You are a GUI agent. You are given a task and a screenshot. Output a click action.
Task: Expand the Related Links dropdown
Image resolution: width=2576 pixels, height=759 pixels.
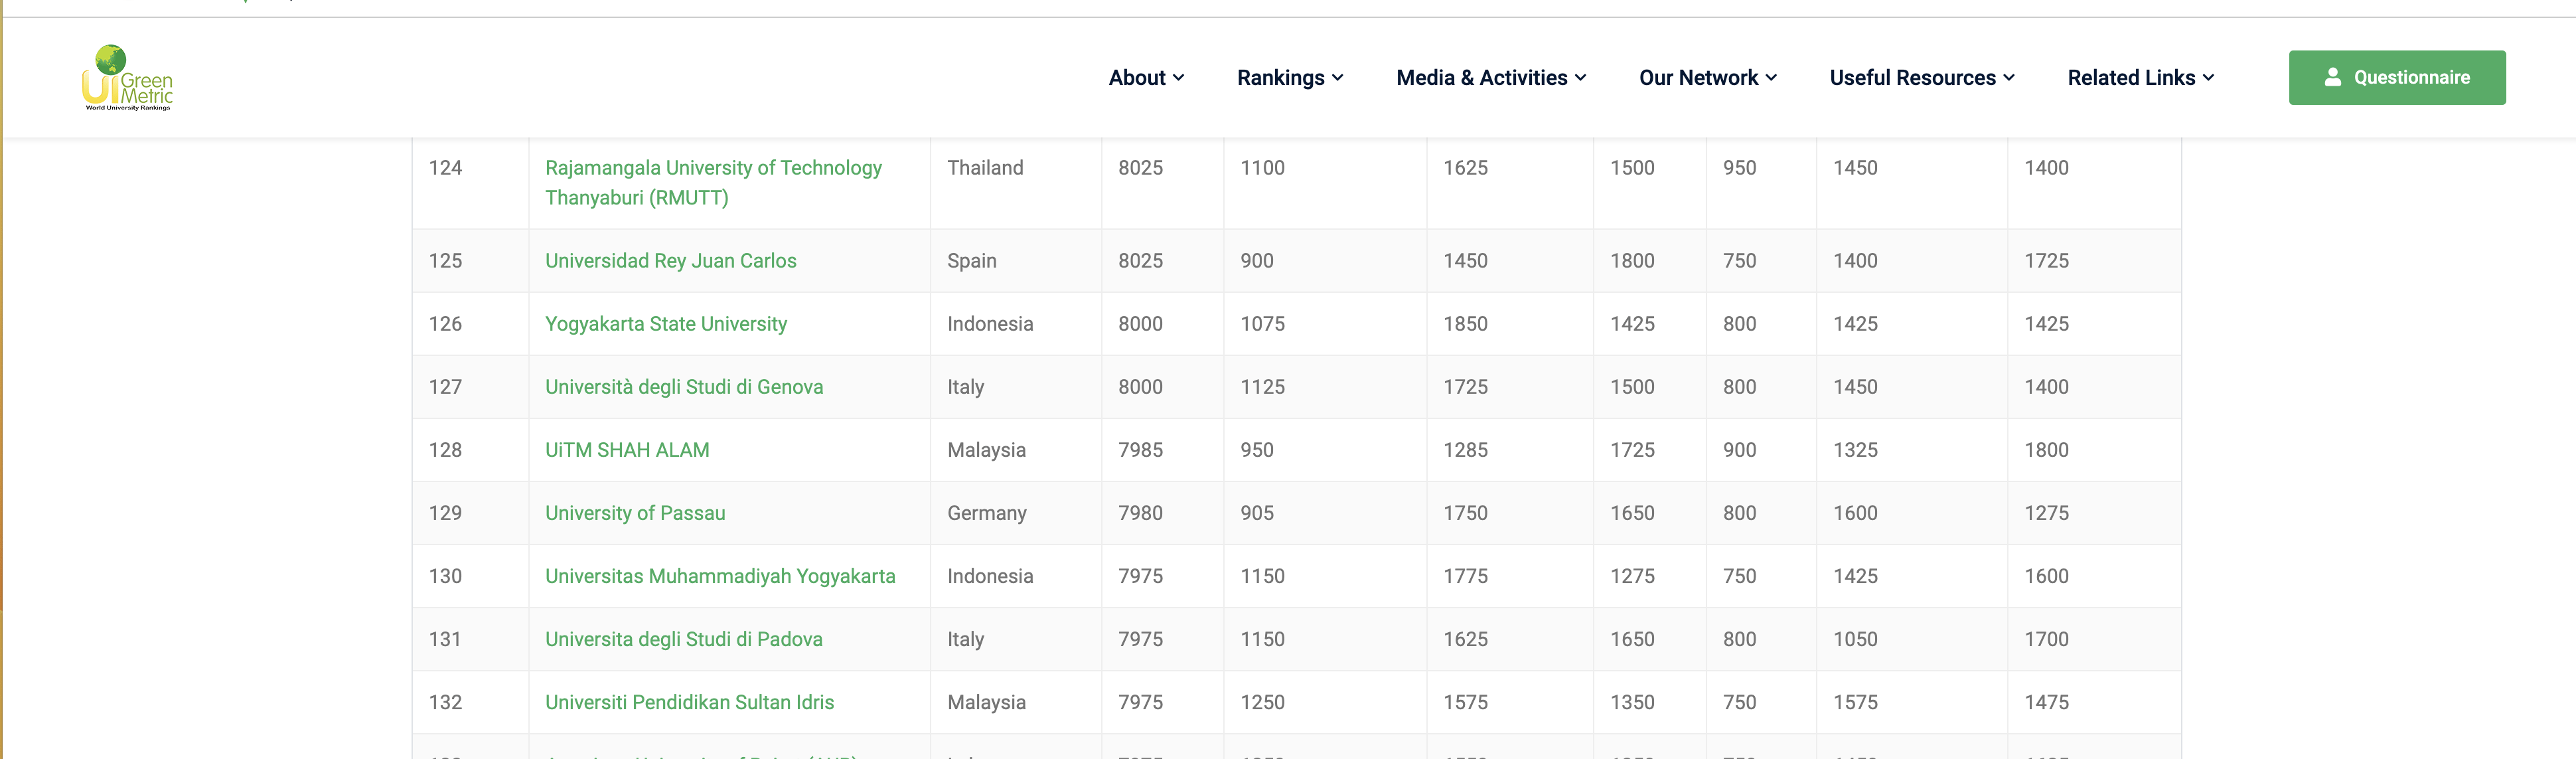[2141, 78]
